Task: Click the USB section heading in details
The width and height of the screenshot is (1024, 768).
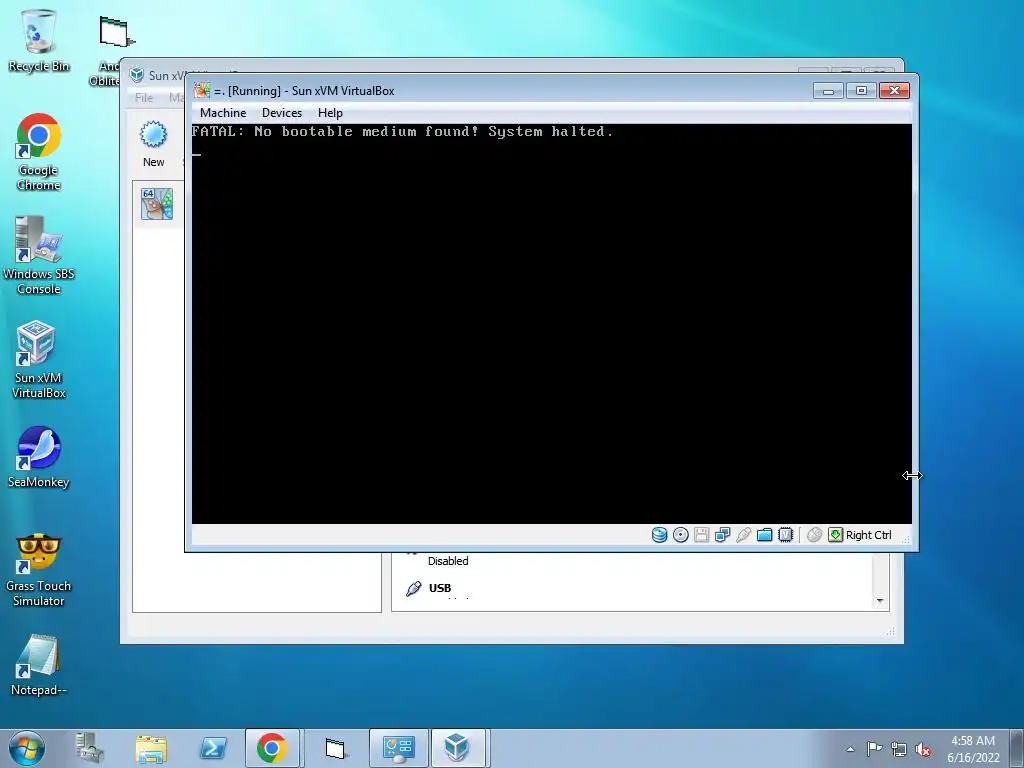Action: [x=440, y=588]
